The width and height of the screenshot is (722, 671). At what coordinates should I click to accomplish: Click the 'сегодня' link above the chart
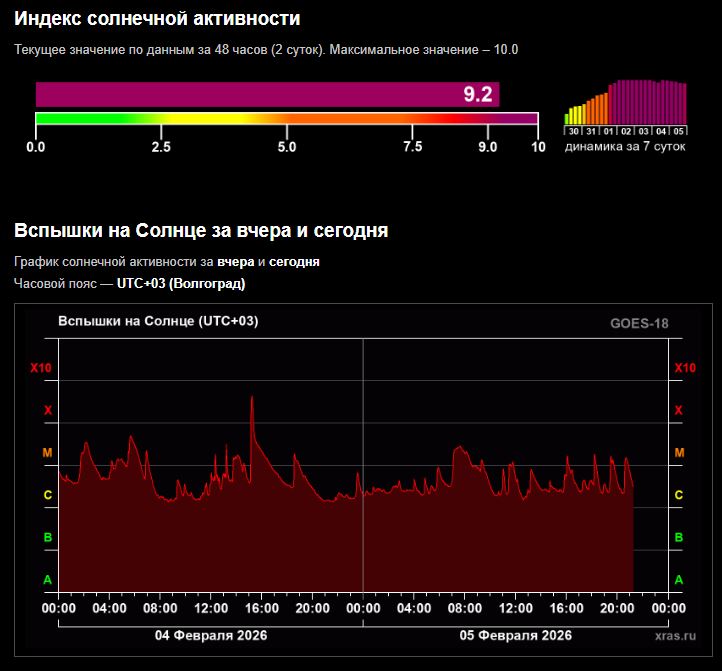click(x=294, y=262)
